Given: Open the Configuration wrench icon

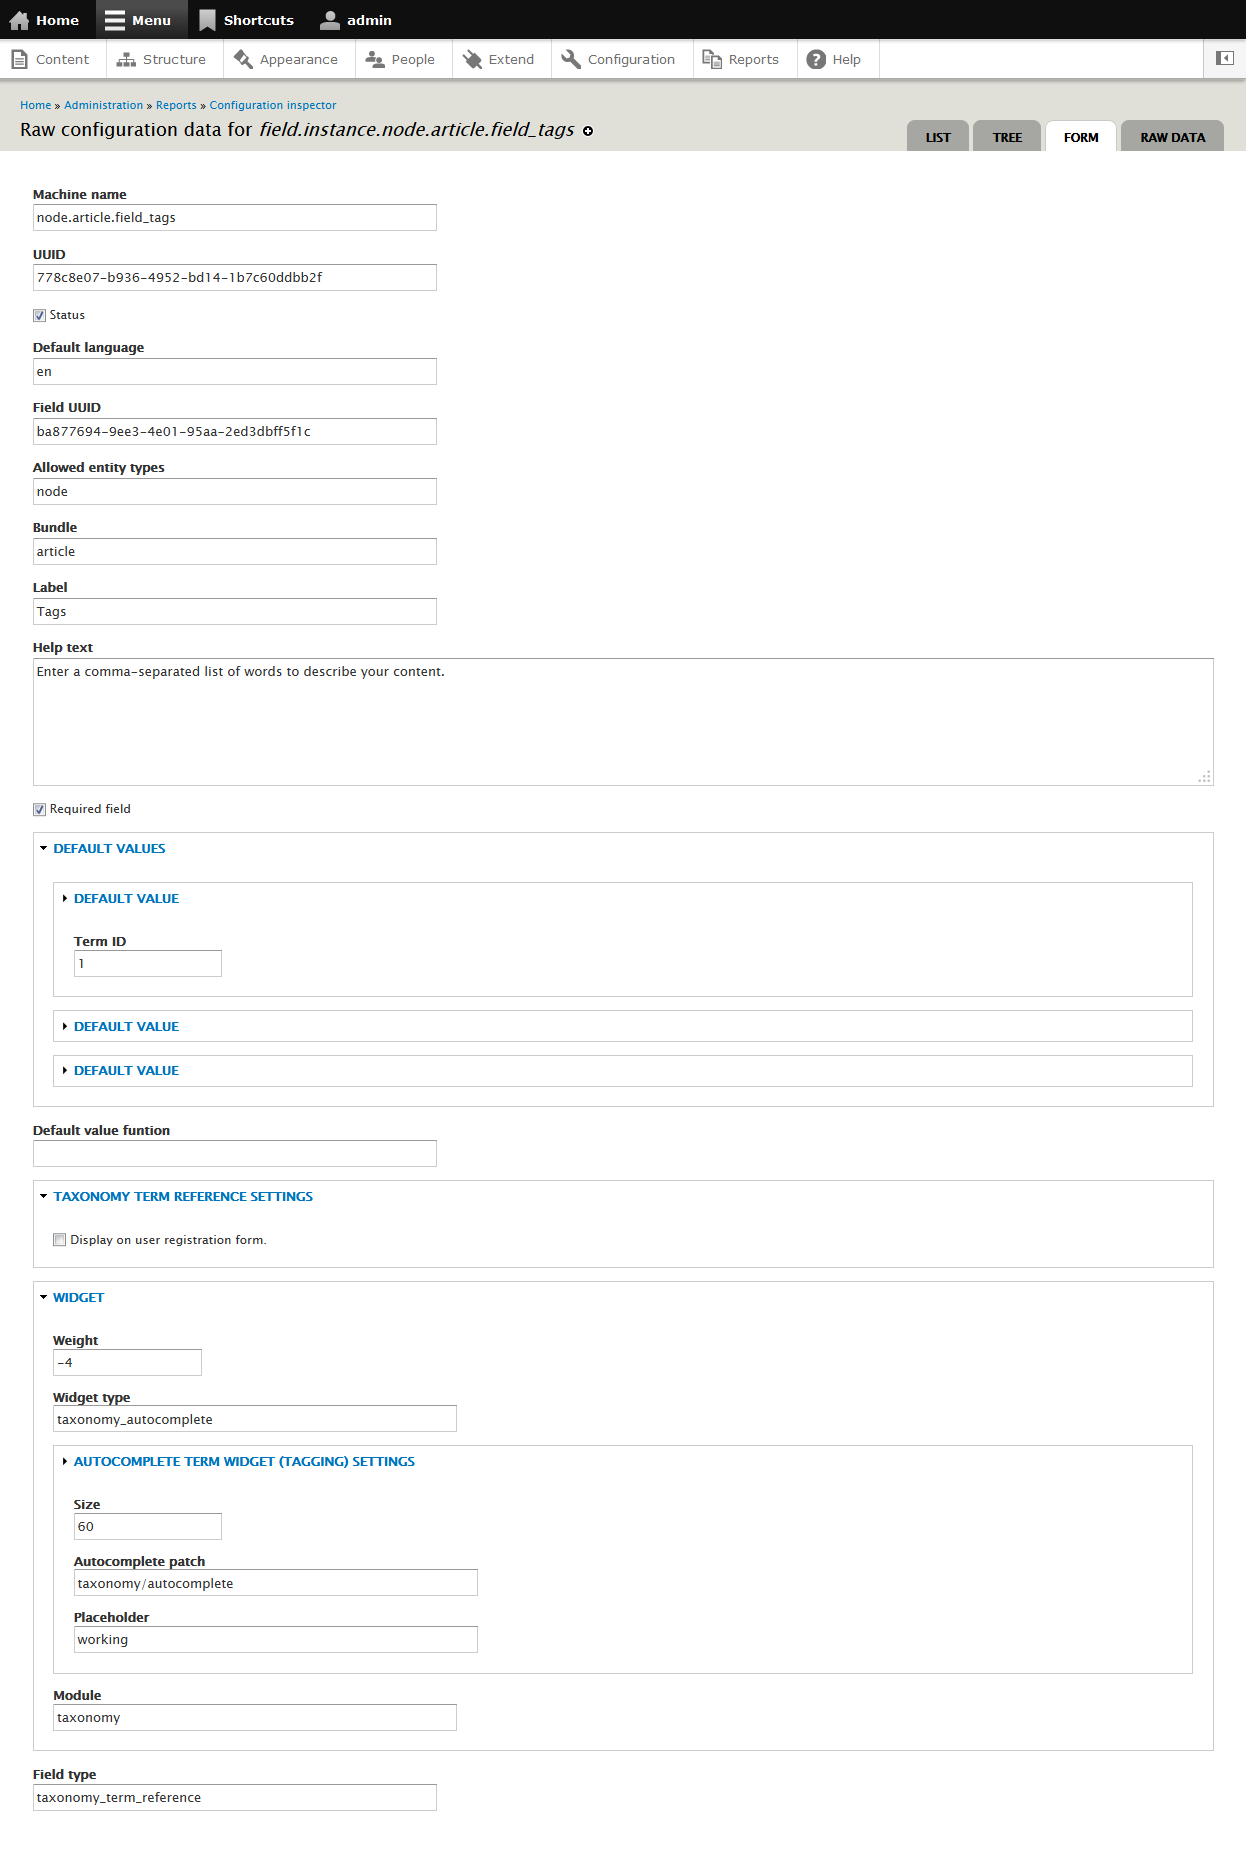Looking at the screenshot, I should [x=571, y=59].
